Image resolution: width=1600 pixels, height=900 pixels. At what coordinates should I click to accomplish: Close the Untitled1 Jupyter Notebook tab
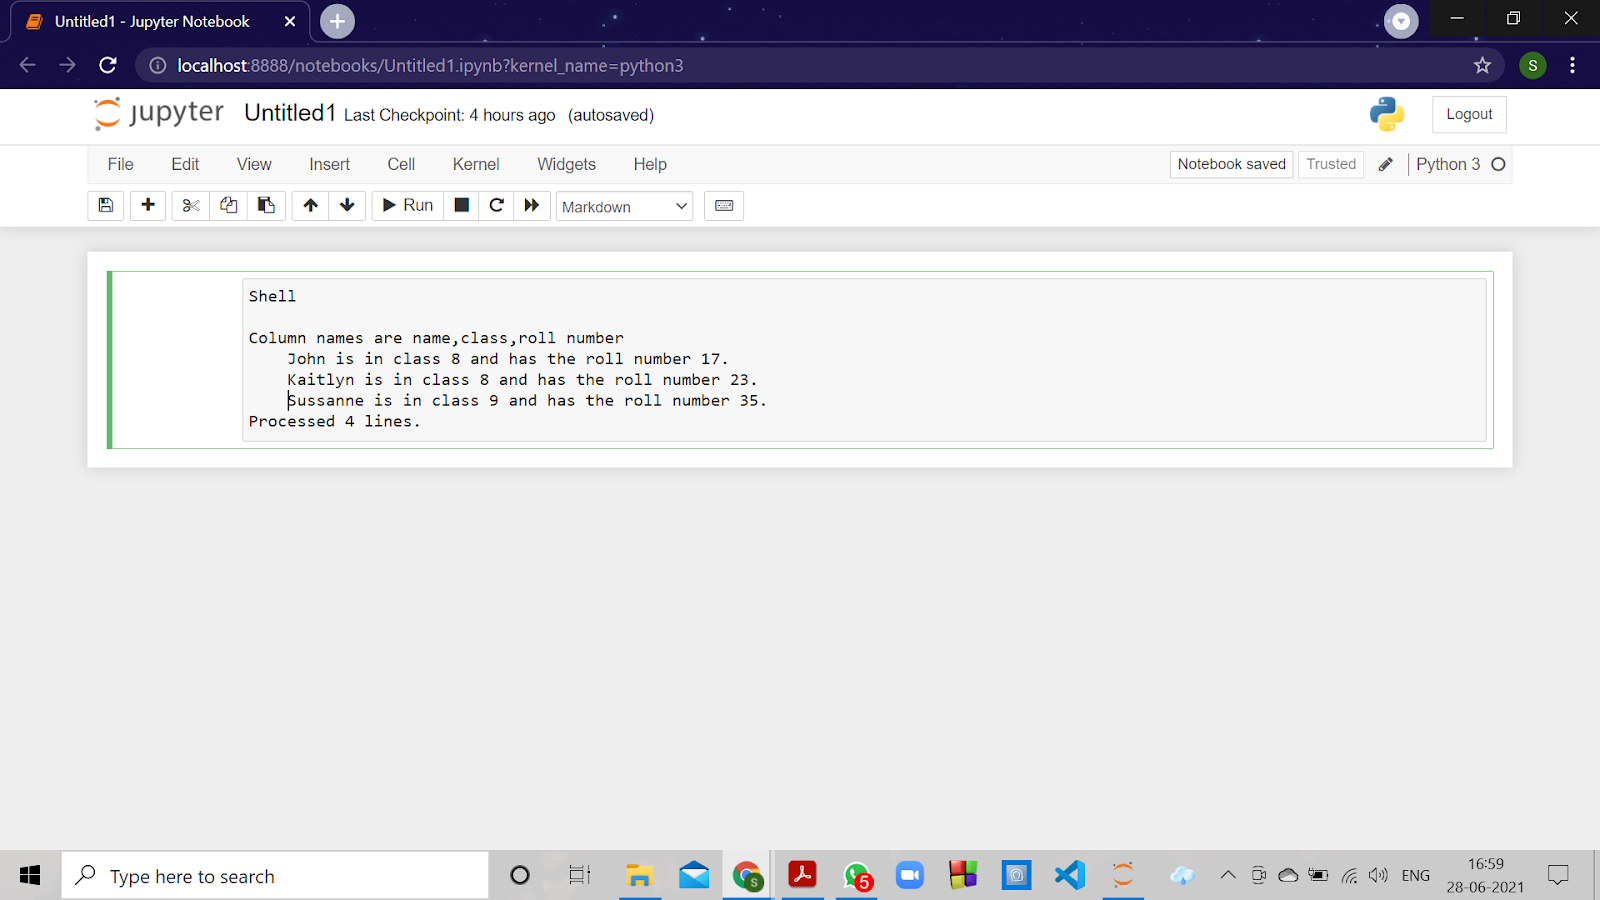click(290, 21)
